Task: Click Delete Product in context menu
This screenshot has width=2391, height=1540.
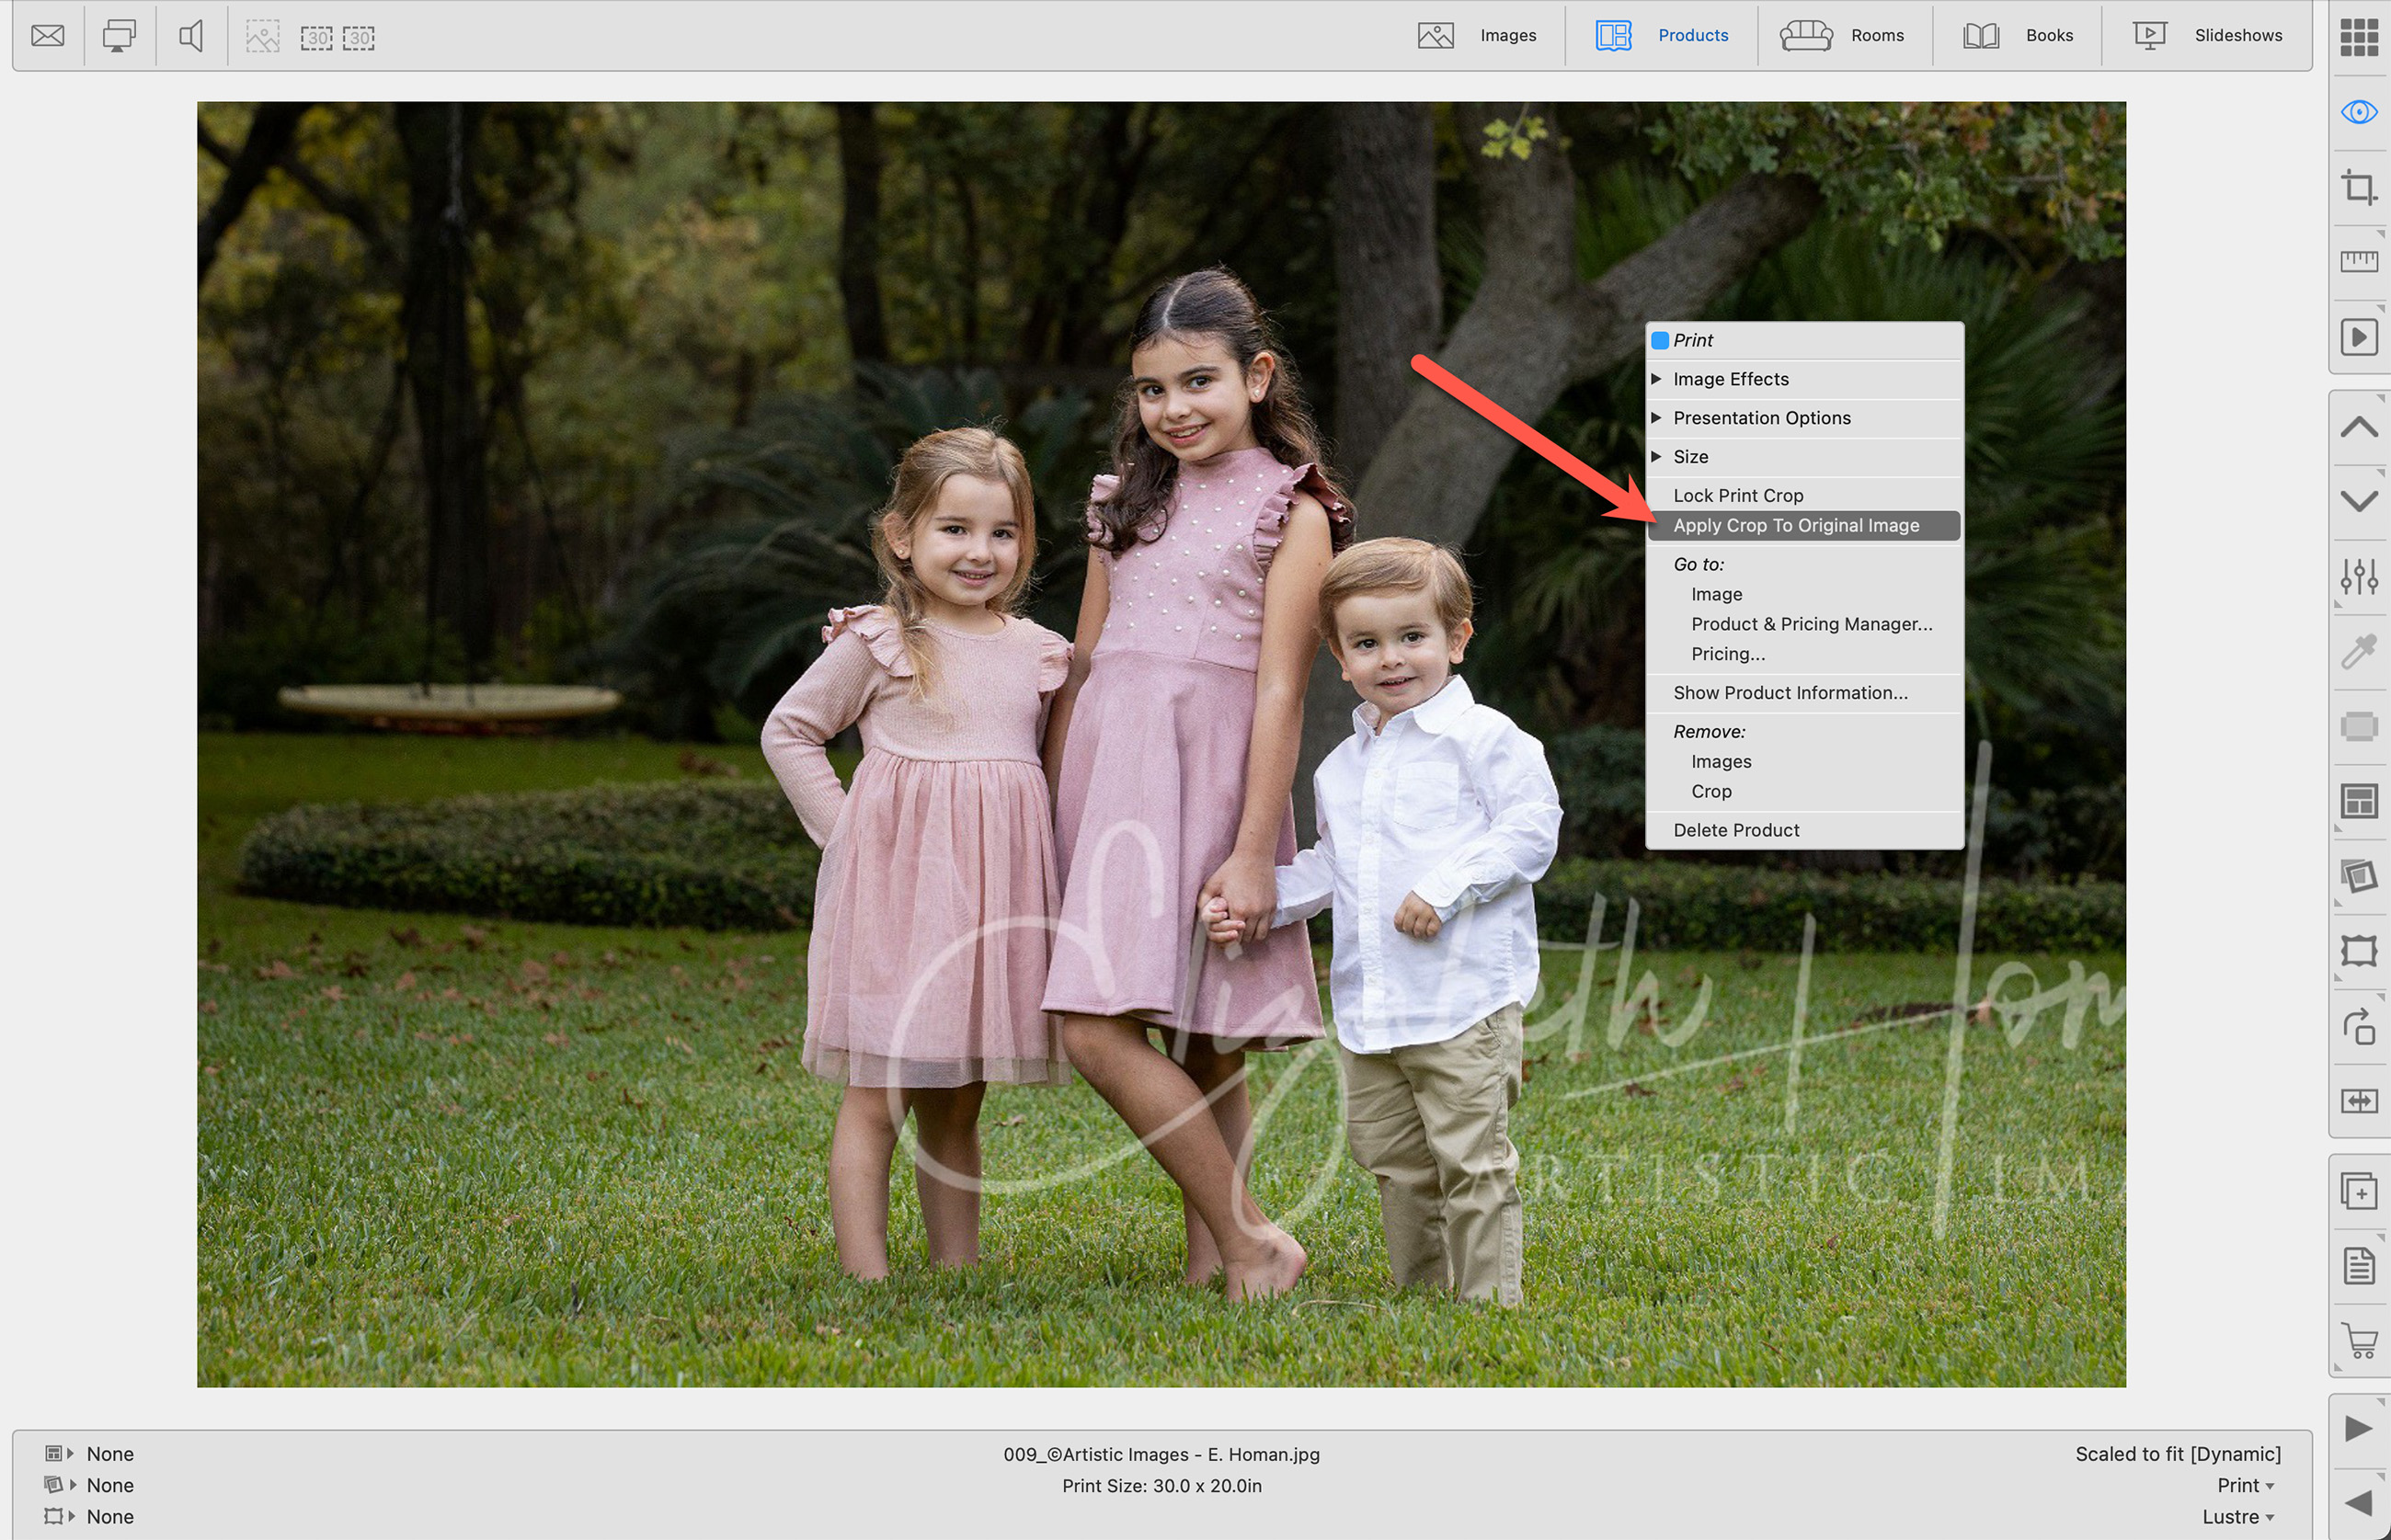Action: (x=1736, y=830)
